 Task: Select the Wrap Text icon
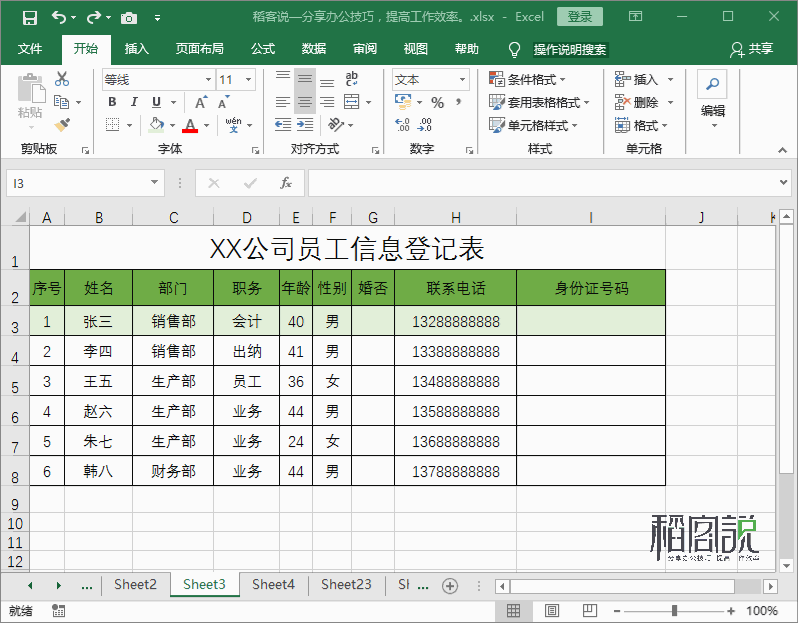tap(351, 79)
